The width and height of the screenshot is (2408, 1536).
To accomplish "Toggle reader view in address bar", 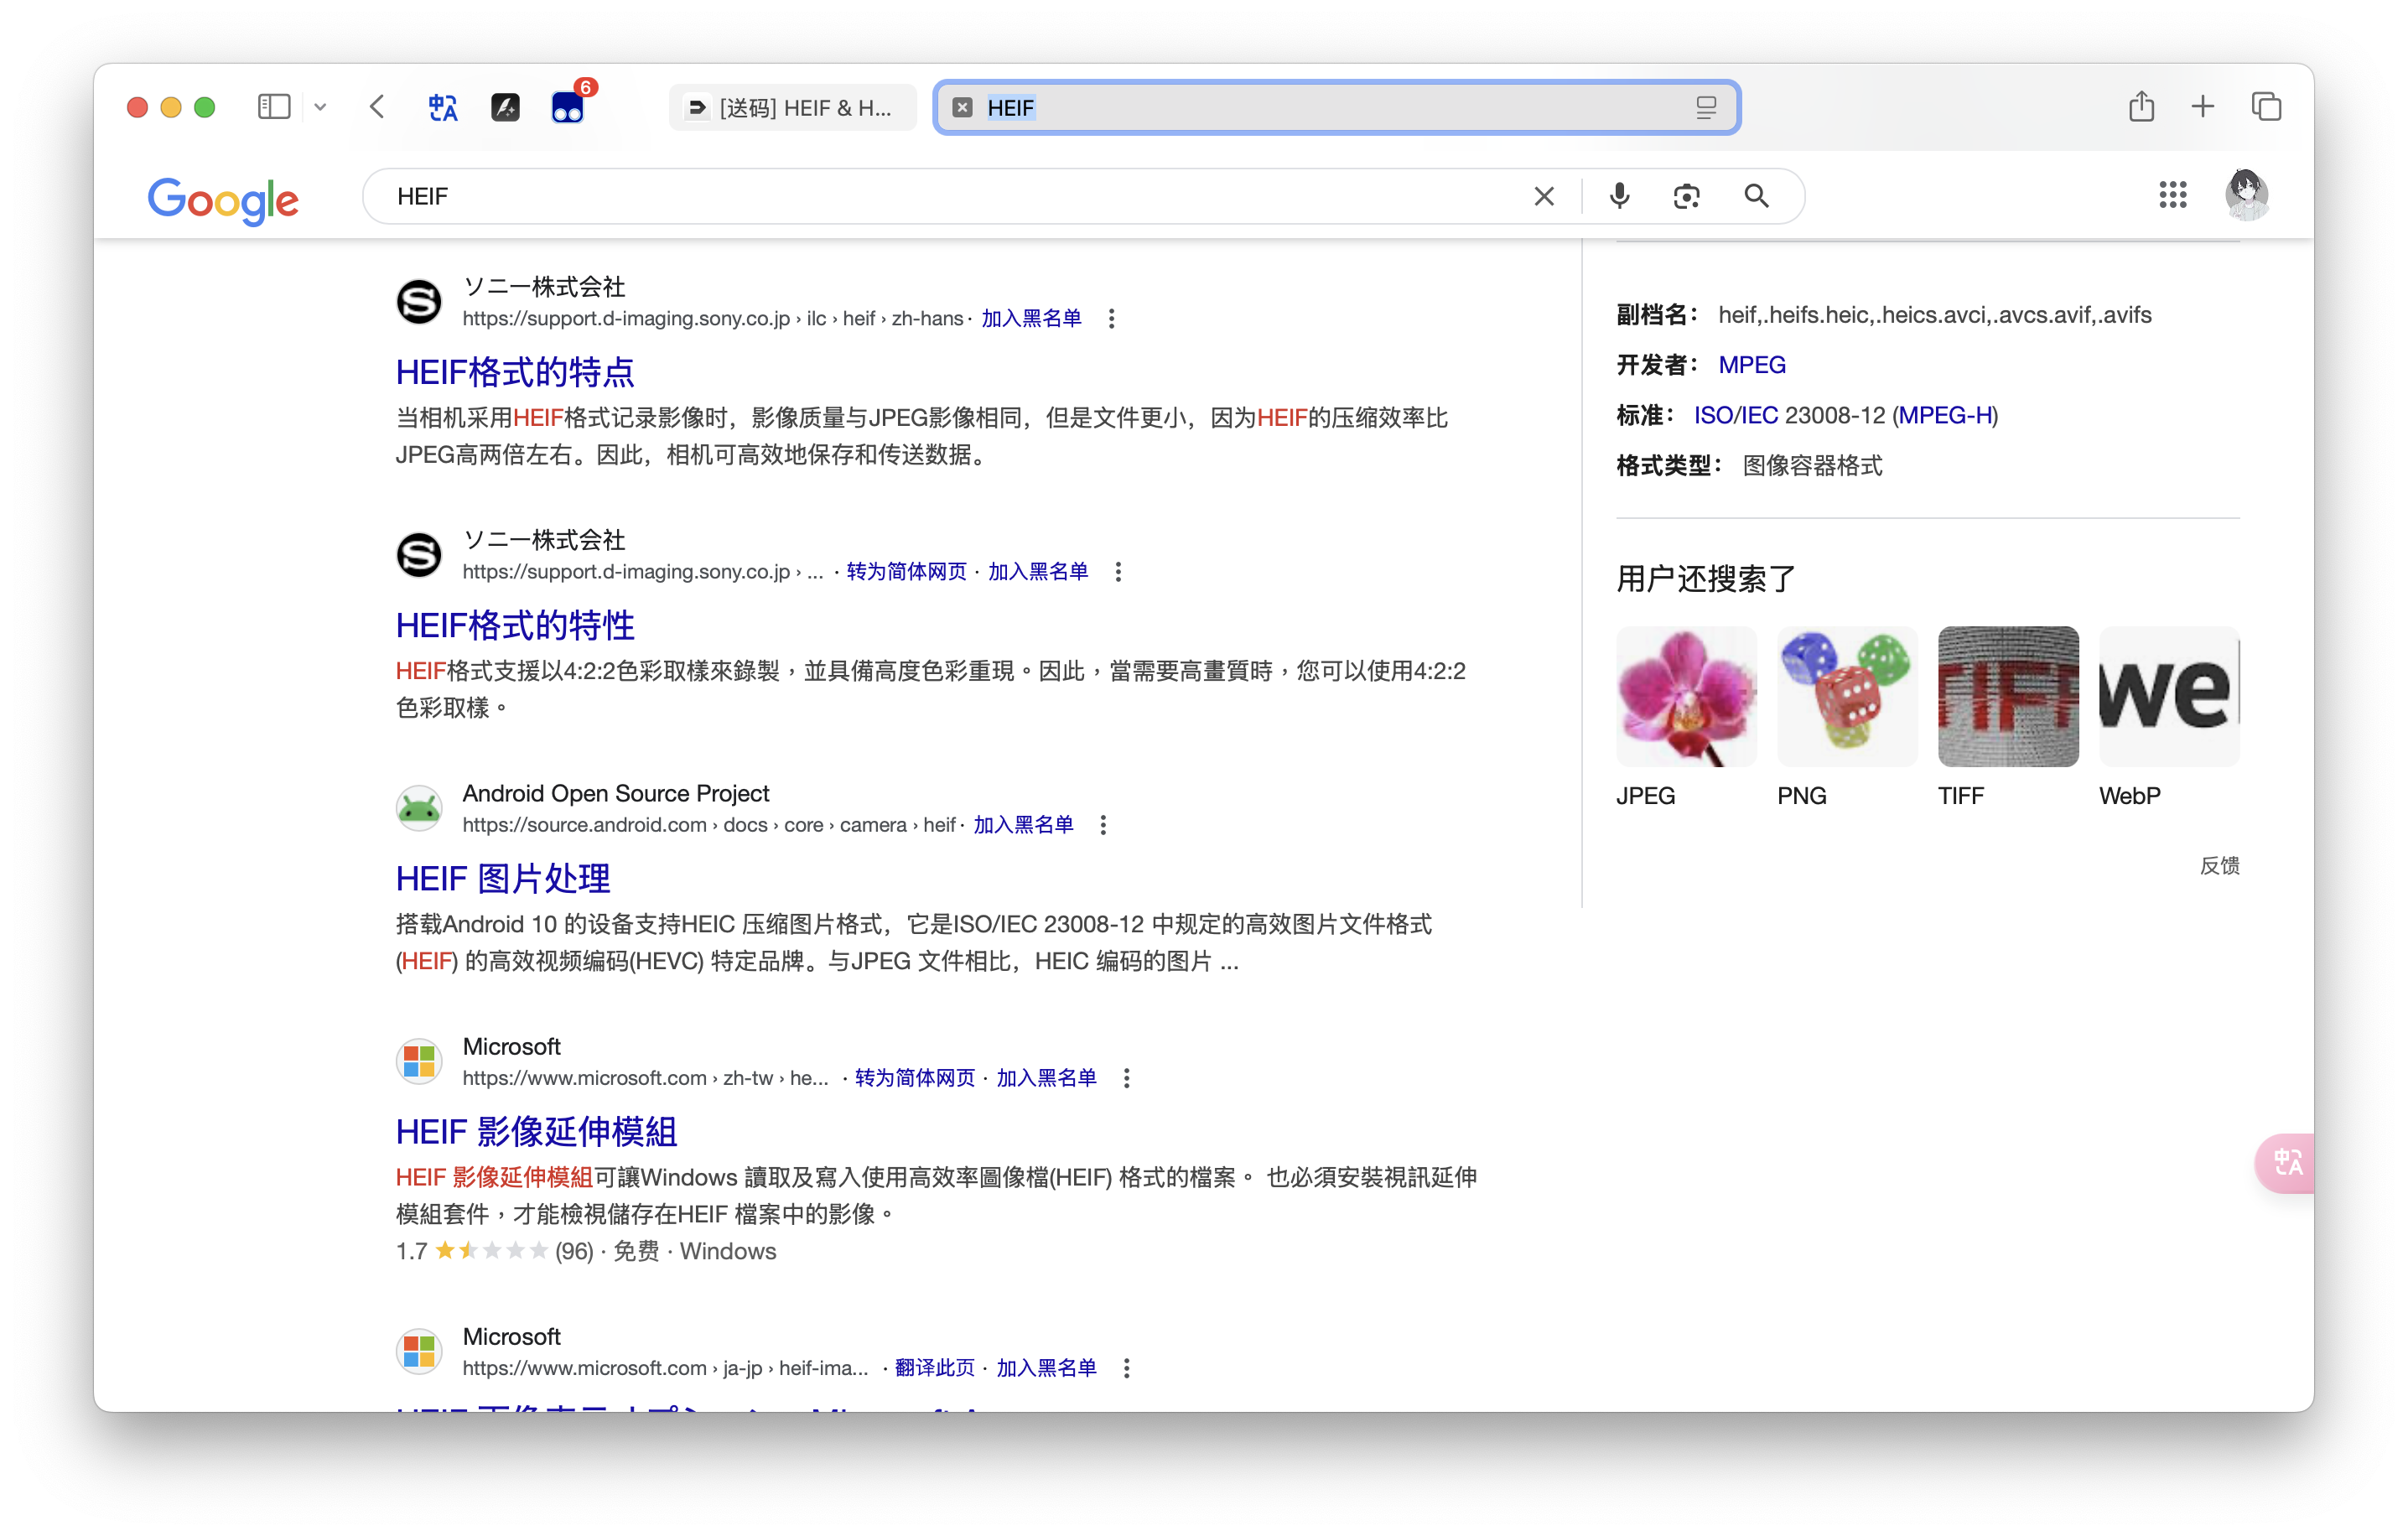I will pos(1706,108).
